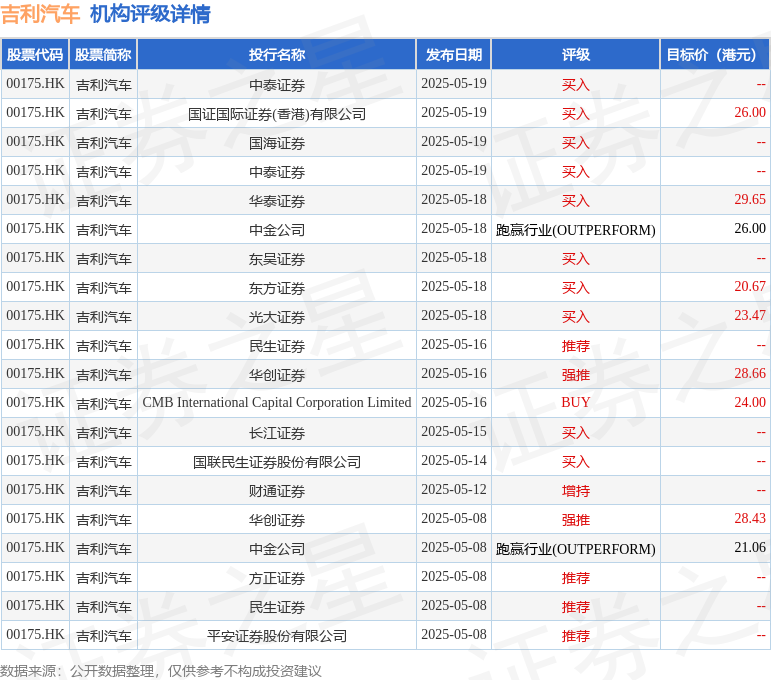
Task: Click target price 28.66
Action: [750, 373]
